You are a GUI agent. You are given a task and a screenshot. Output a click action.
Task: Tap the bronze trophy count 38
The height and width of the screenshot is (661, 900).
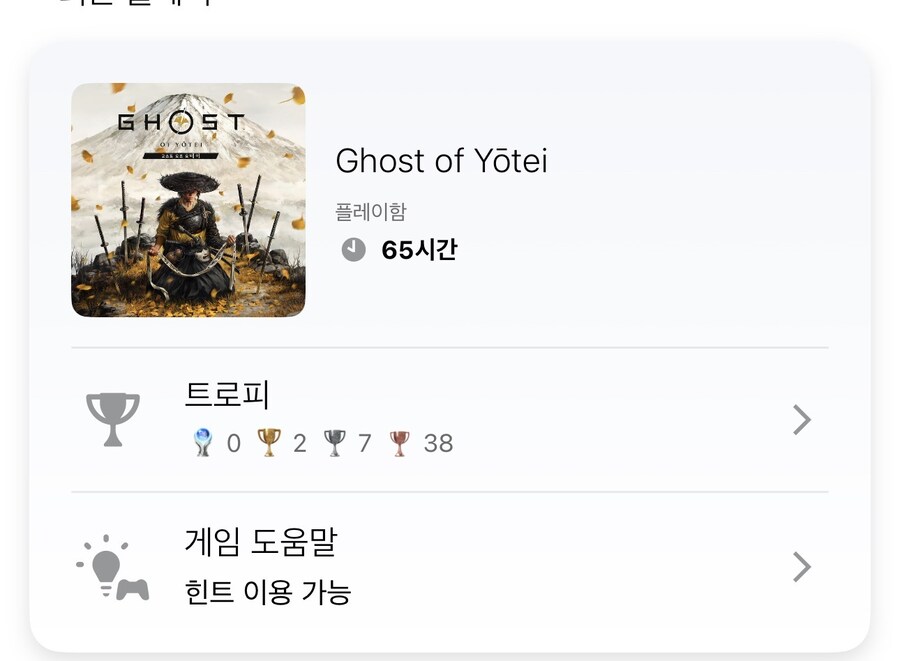438,443
